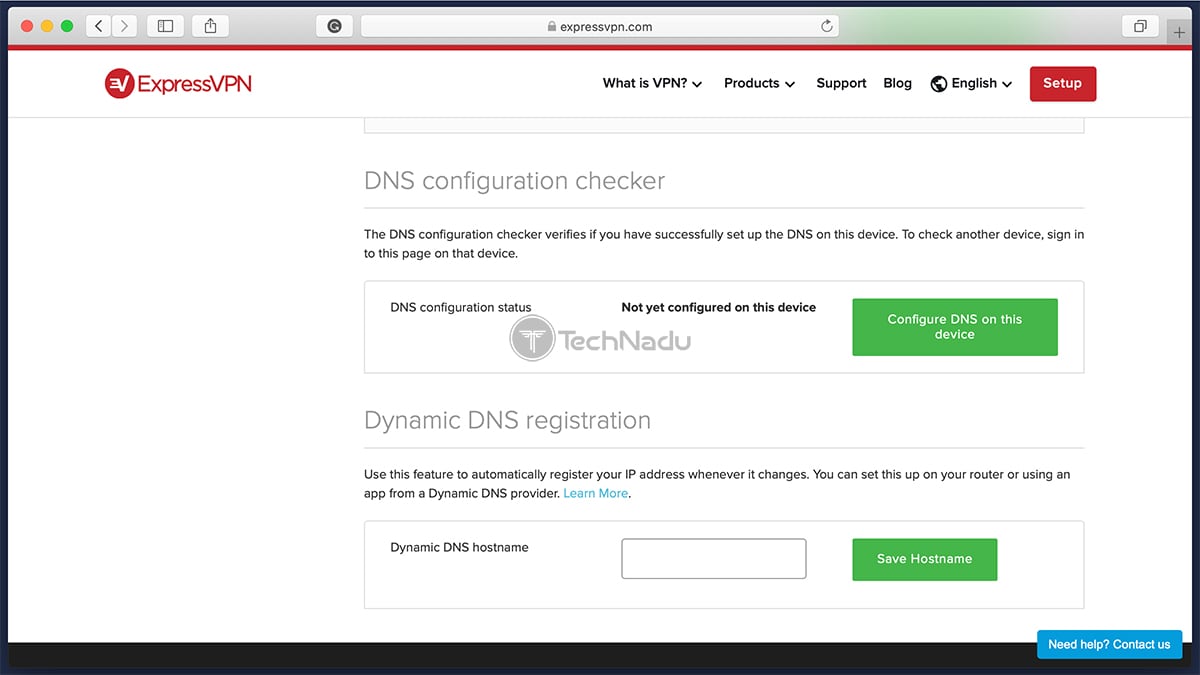Go forward using Safari's forward arrow
1200x675 pixels.
pyautogui.click(x=124, y=26)
